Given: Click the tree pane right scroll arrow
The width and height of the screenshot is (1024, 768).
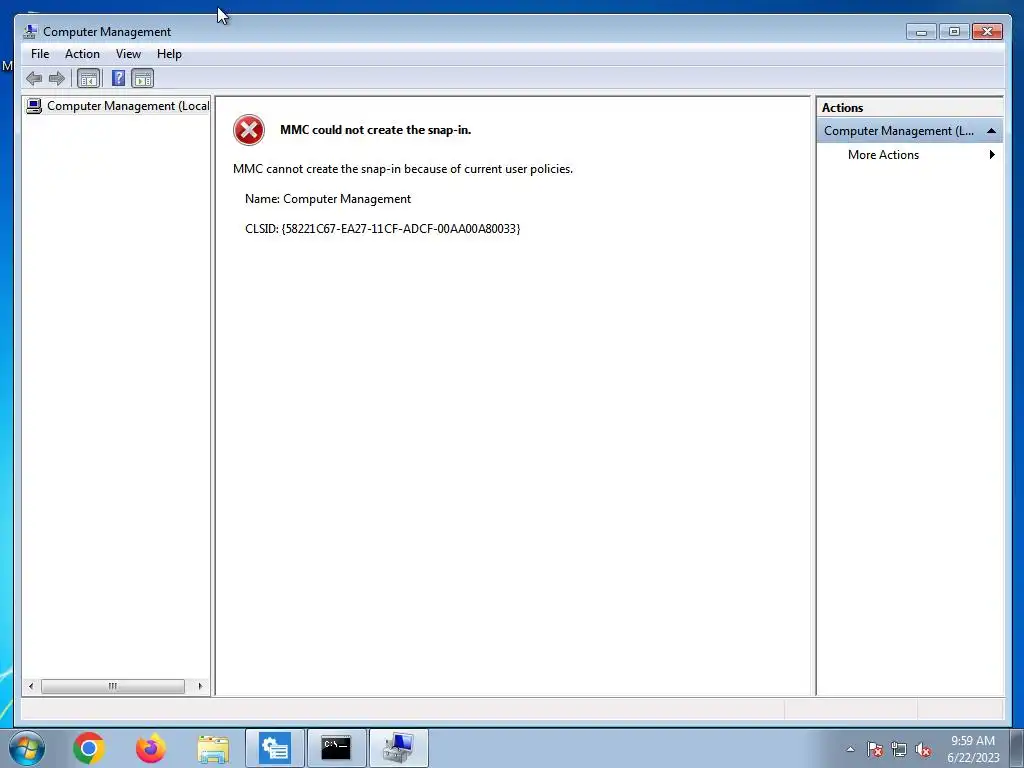Looking at the screenshot, I should click(x=200, y=686).
